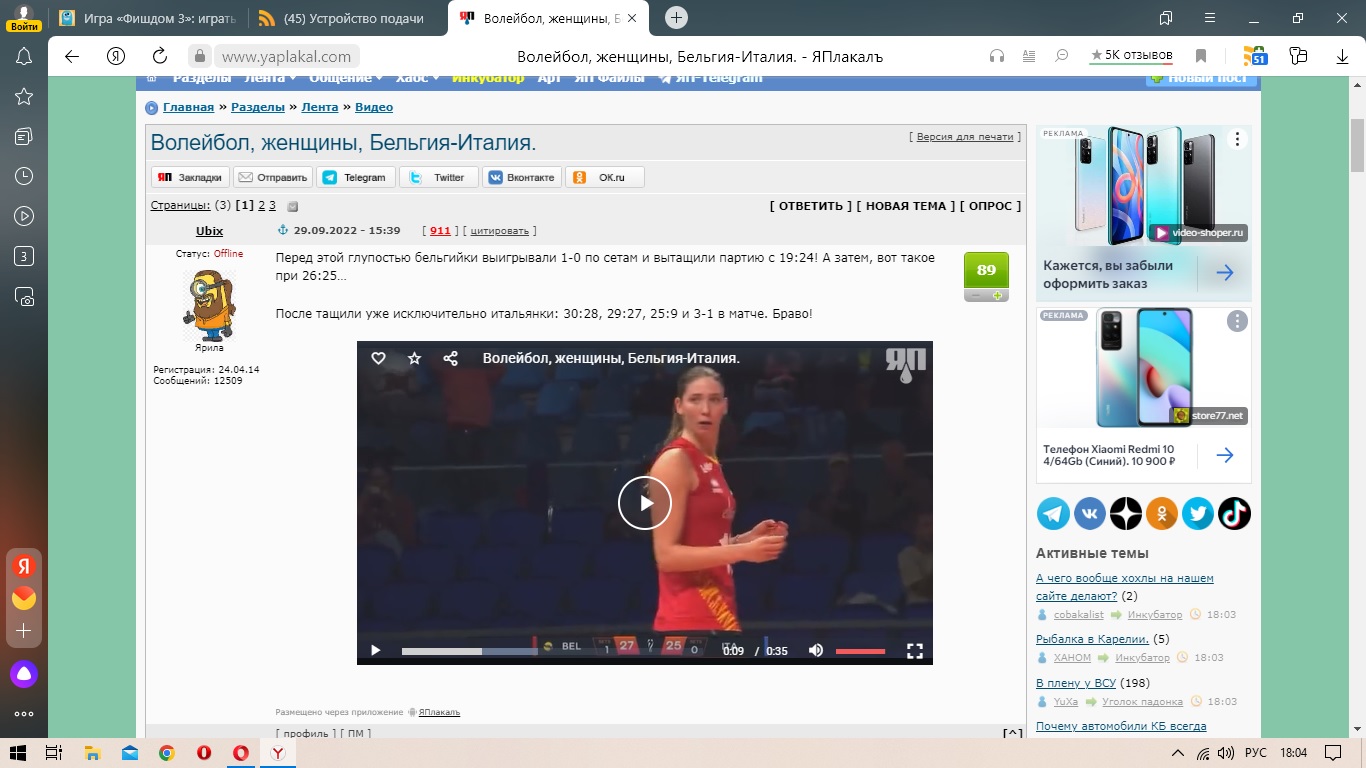Open the Лента dropdown in the site menu
Image resolution: width=1366 pixels, height=768 pixels.
[269, 78]
